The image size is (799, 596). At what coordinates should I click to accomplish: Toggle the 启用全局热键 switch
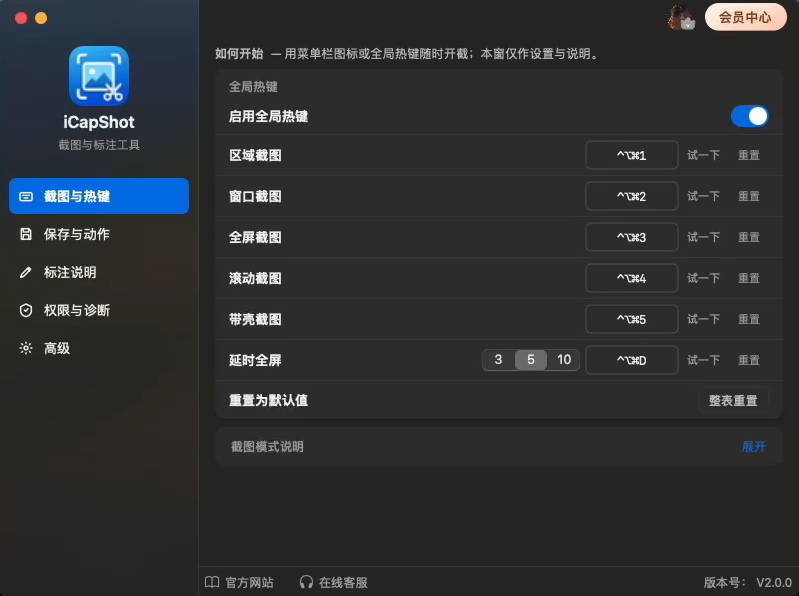tap(750, 117)
